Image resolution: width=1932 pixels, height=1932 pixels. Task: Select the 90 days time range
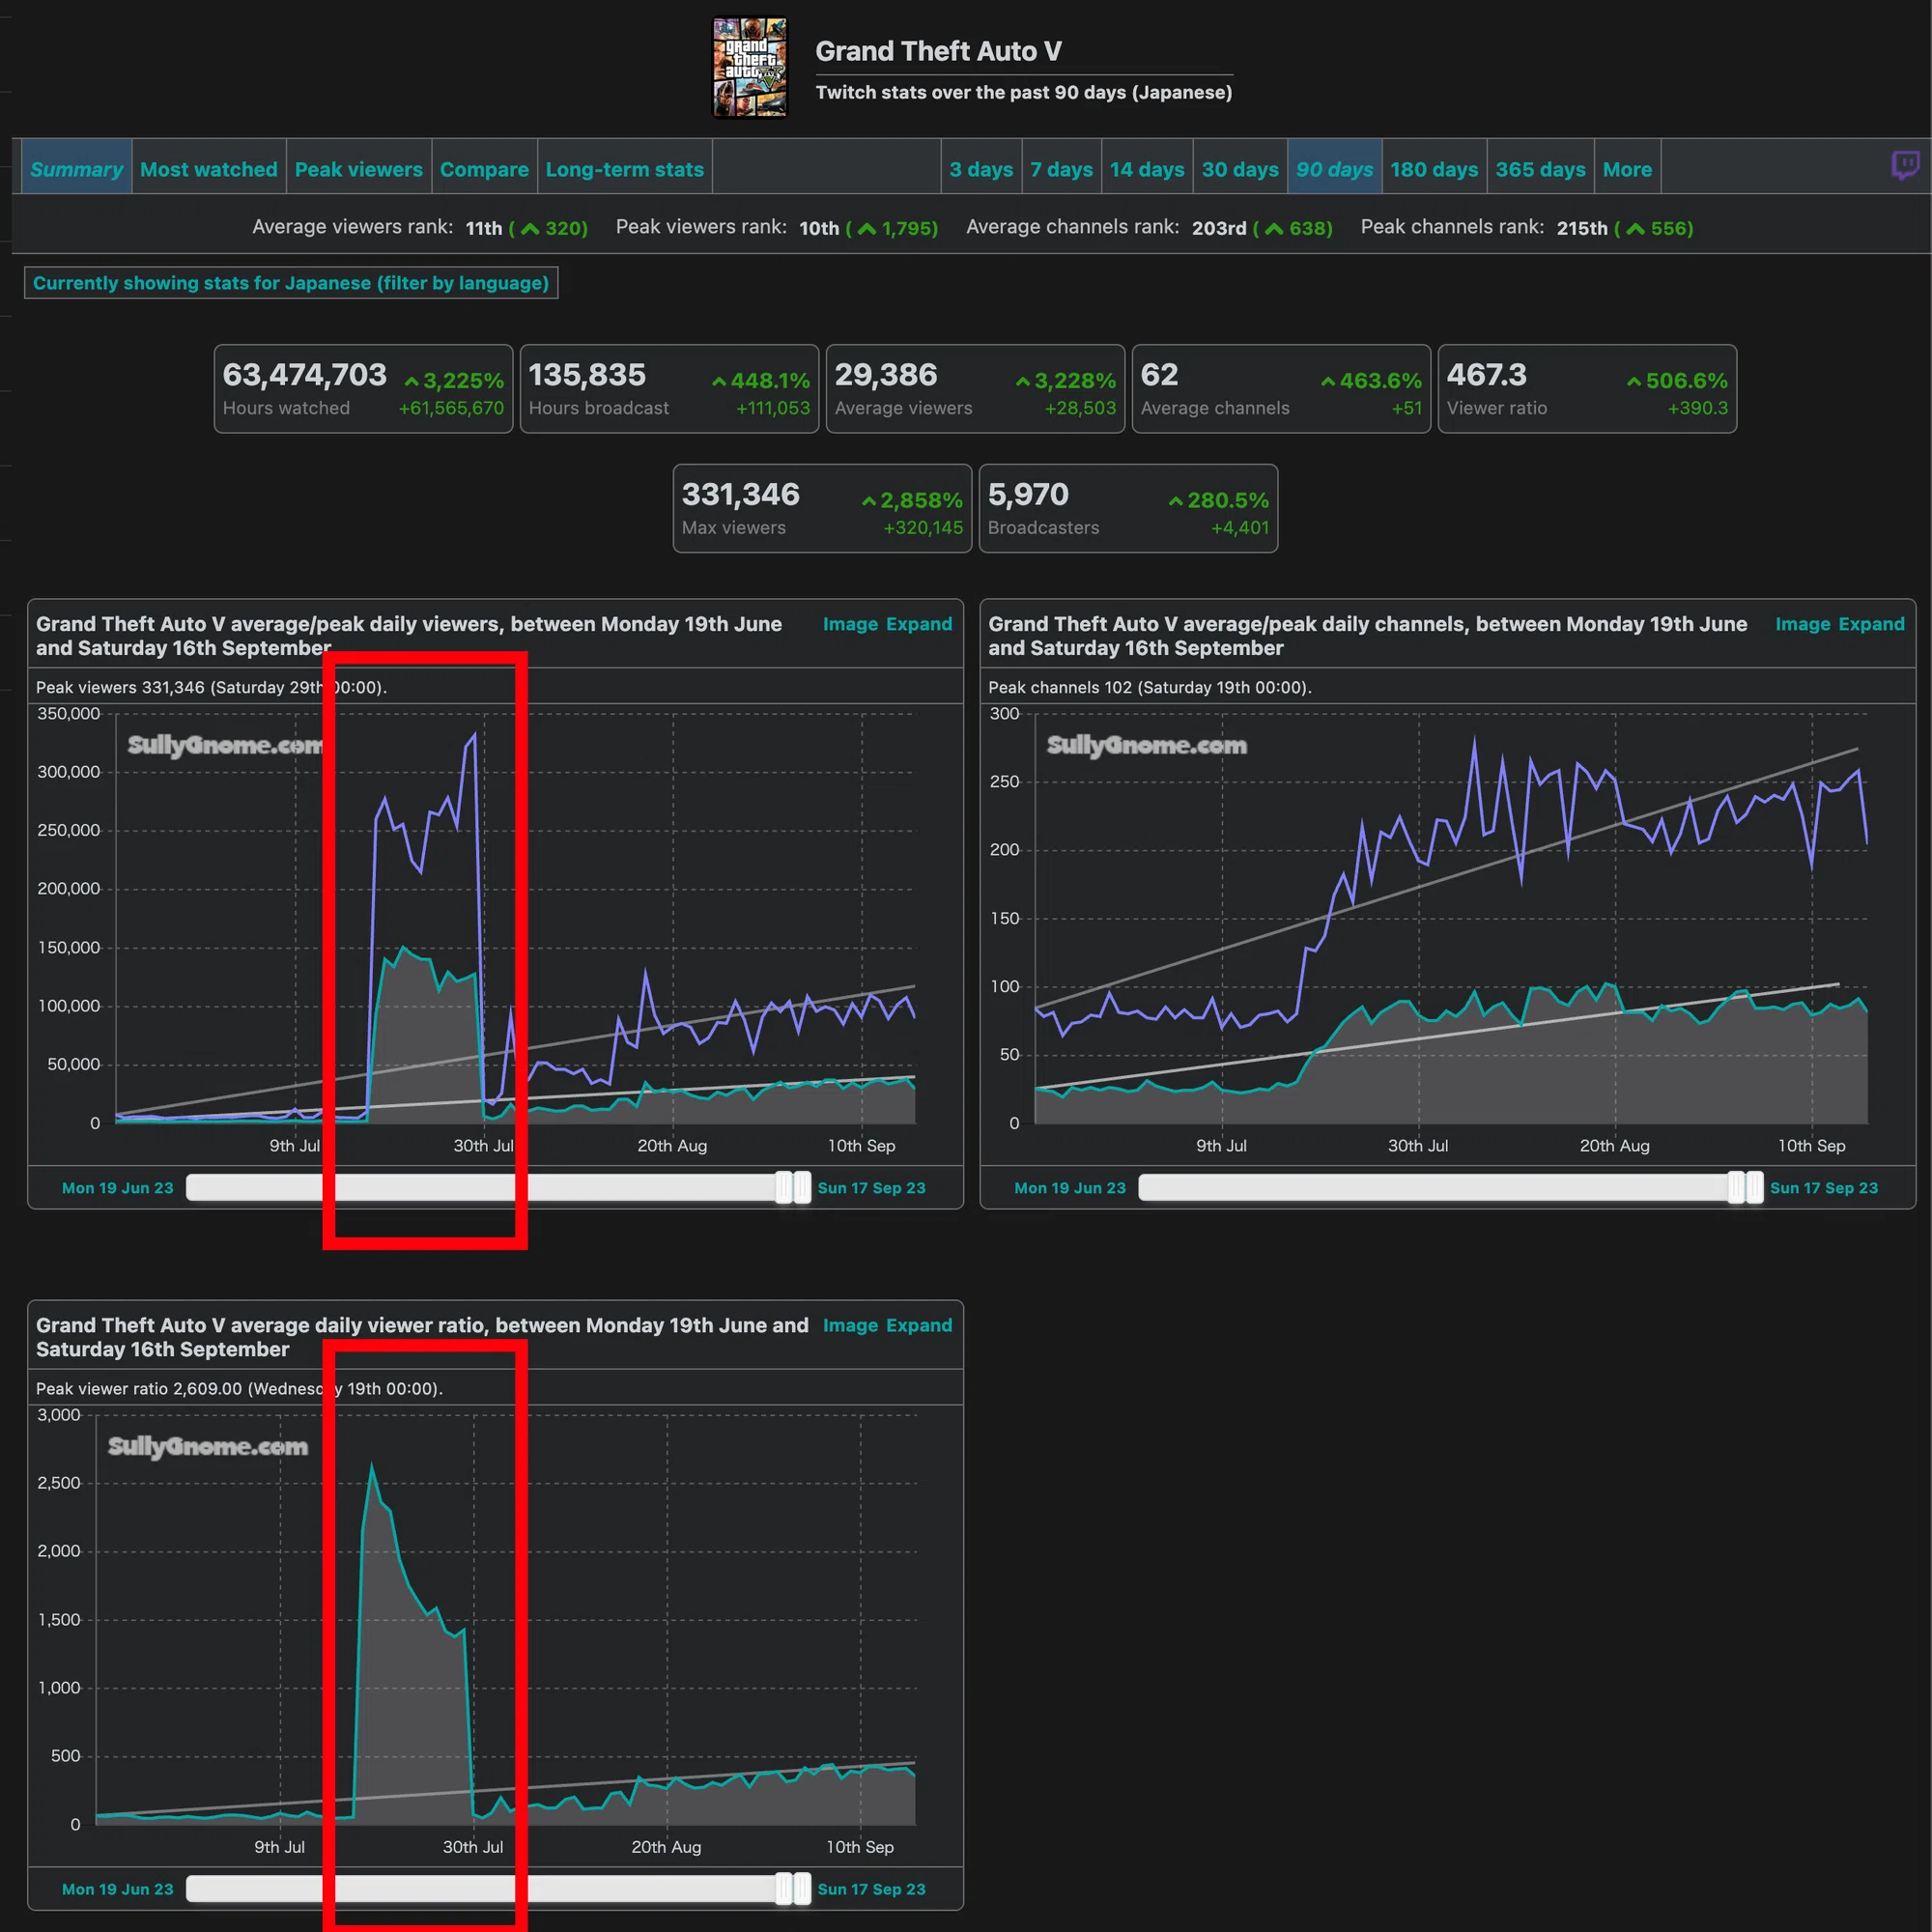click(x=1335, y=169)
